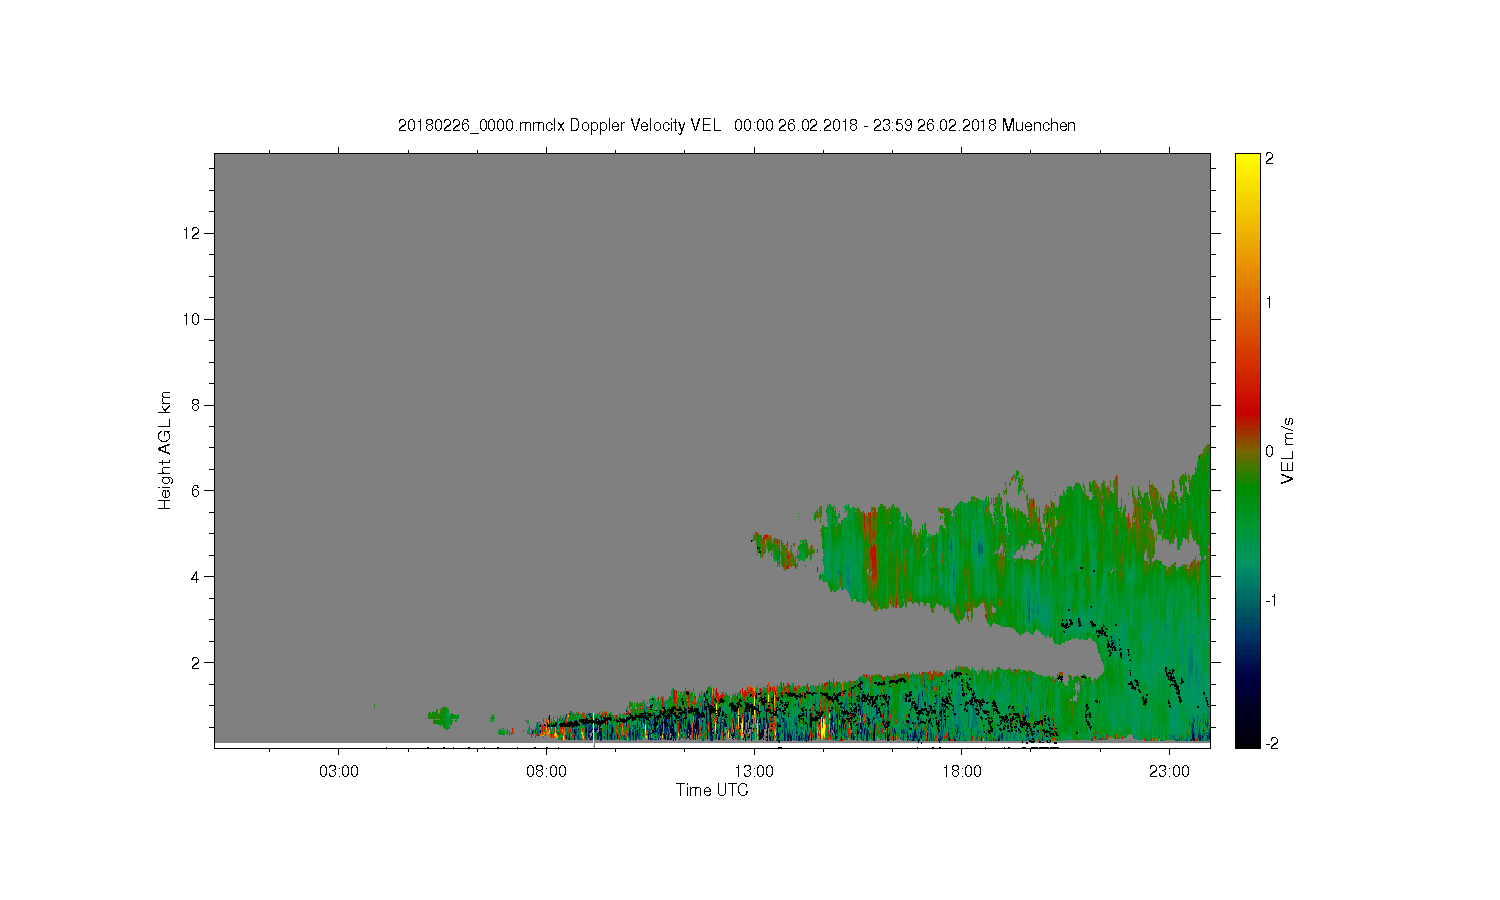The image size is (1500, 900).
Task: Click the 23:00 time tick label
Action: [x=1169, y=772]
